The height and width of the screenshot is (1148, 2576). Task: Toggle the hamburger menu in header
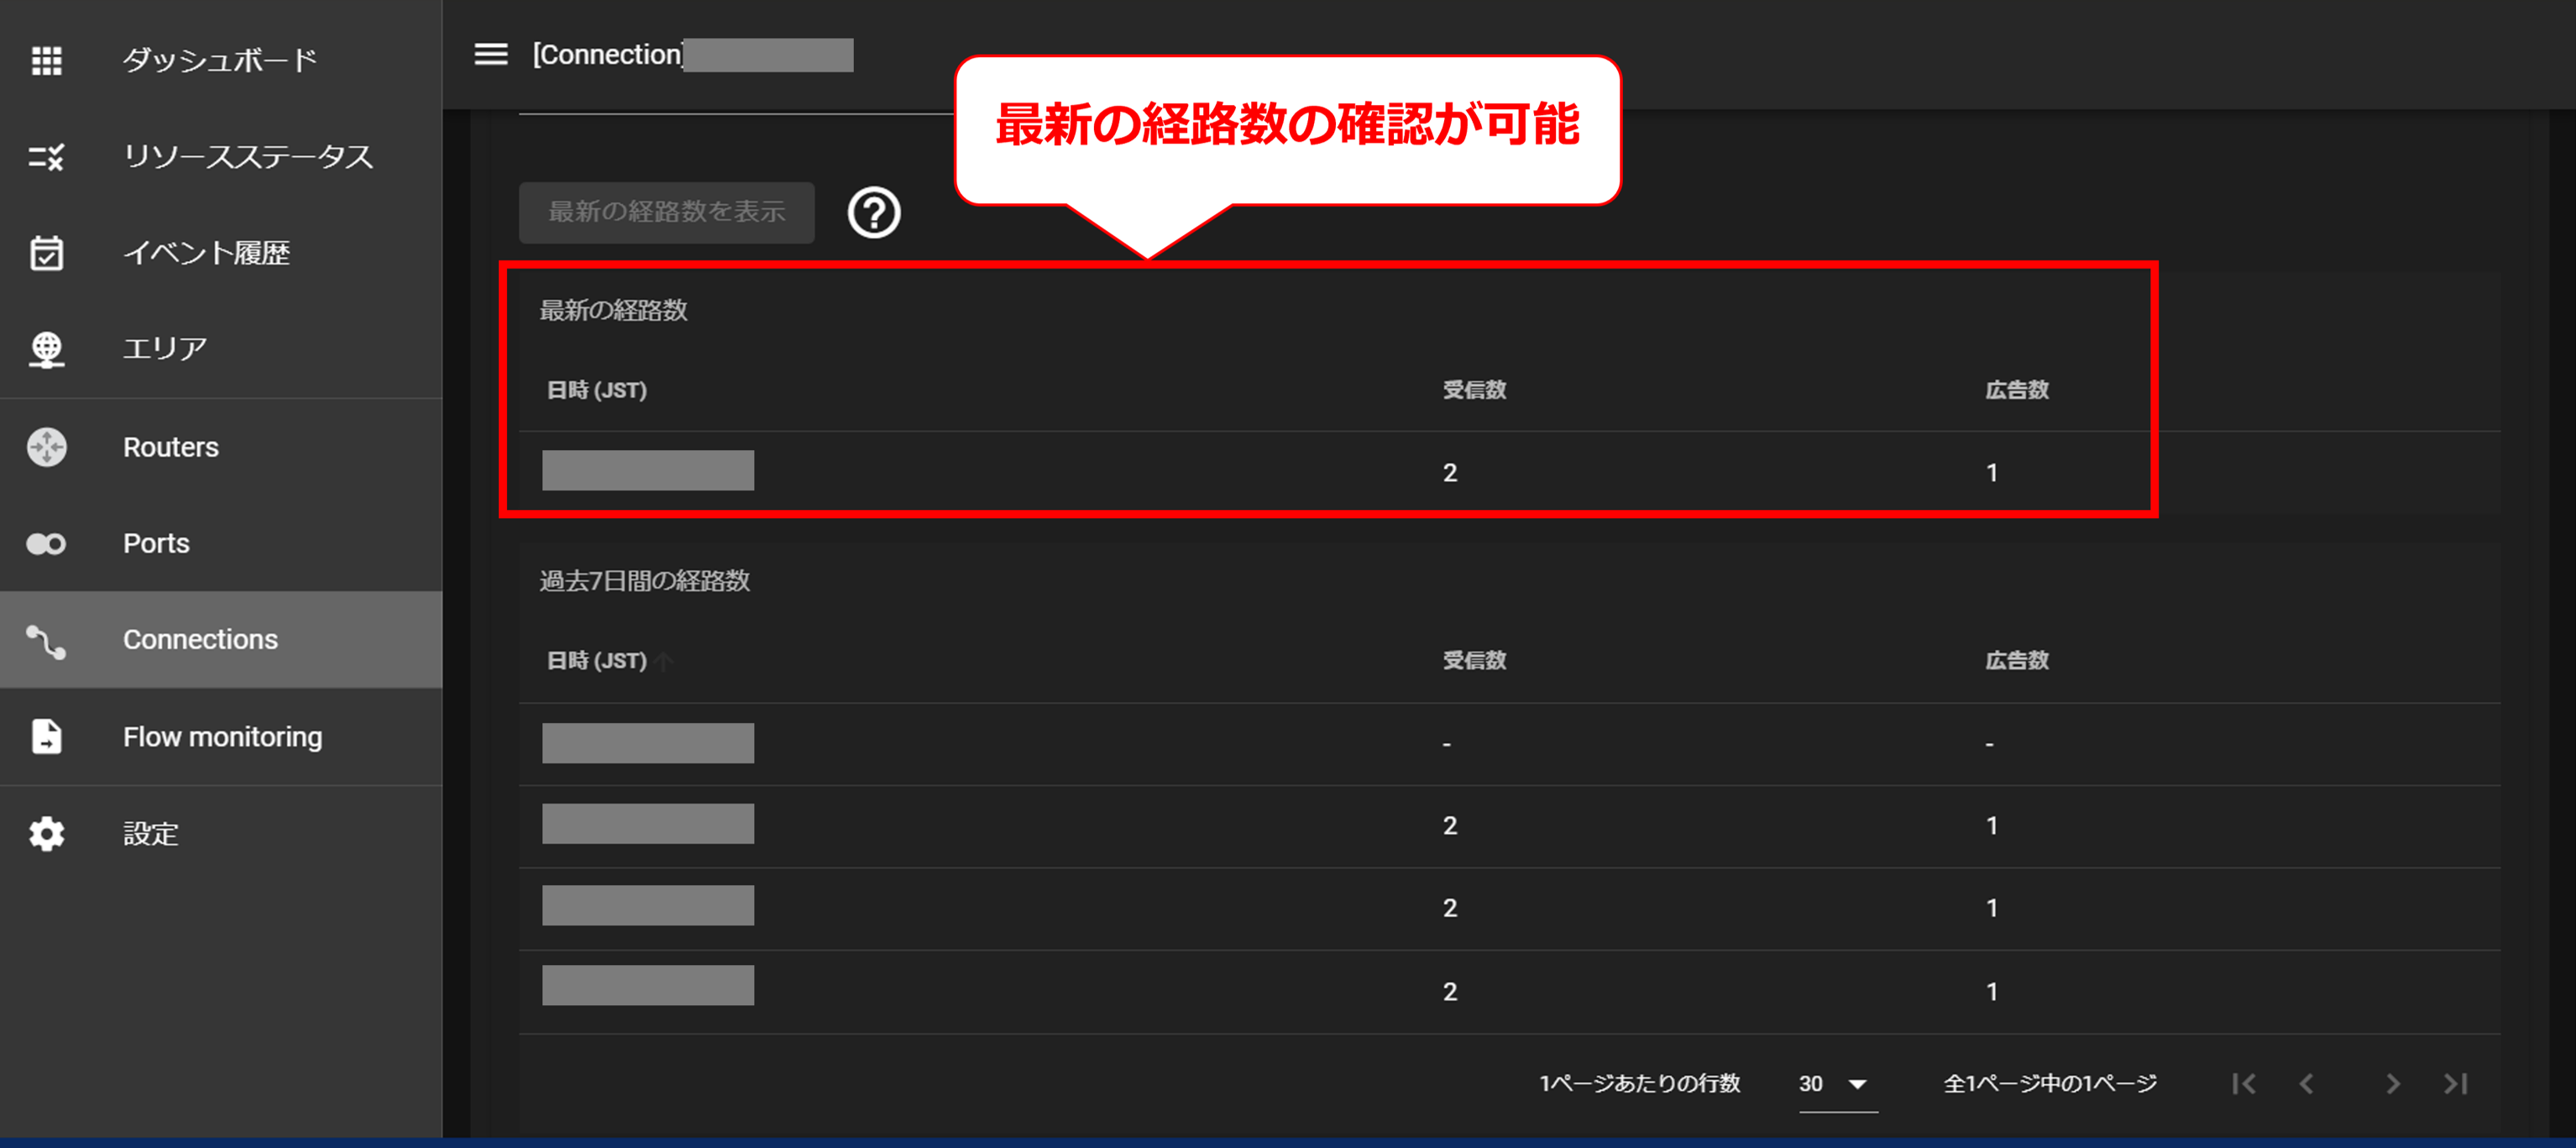pos(491,54)
